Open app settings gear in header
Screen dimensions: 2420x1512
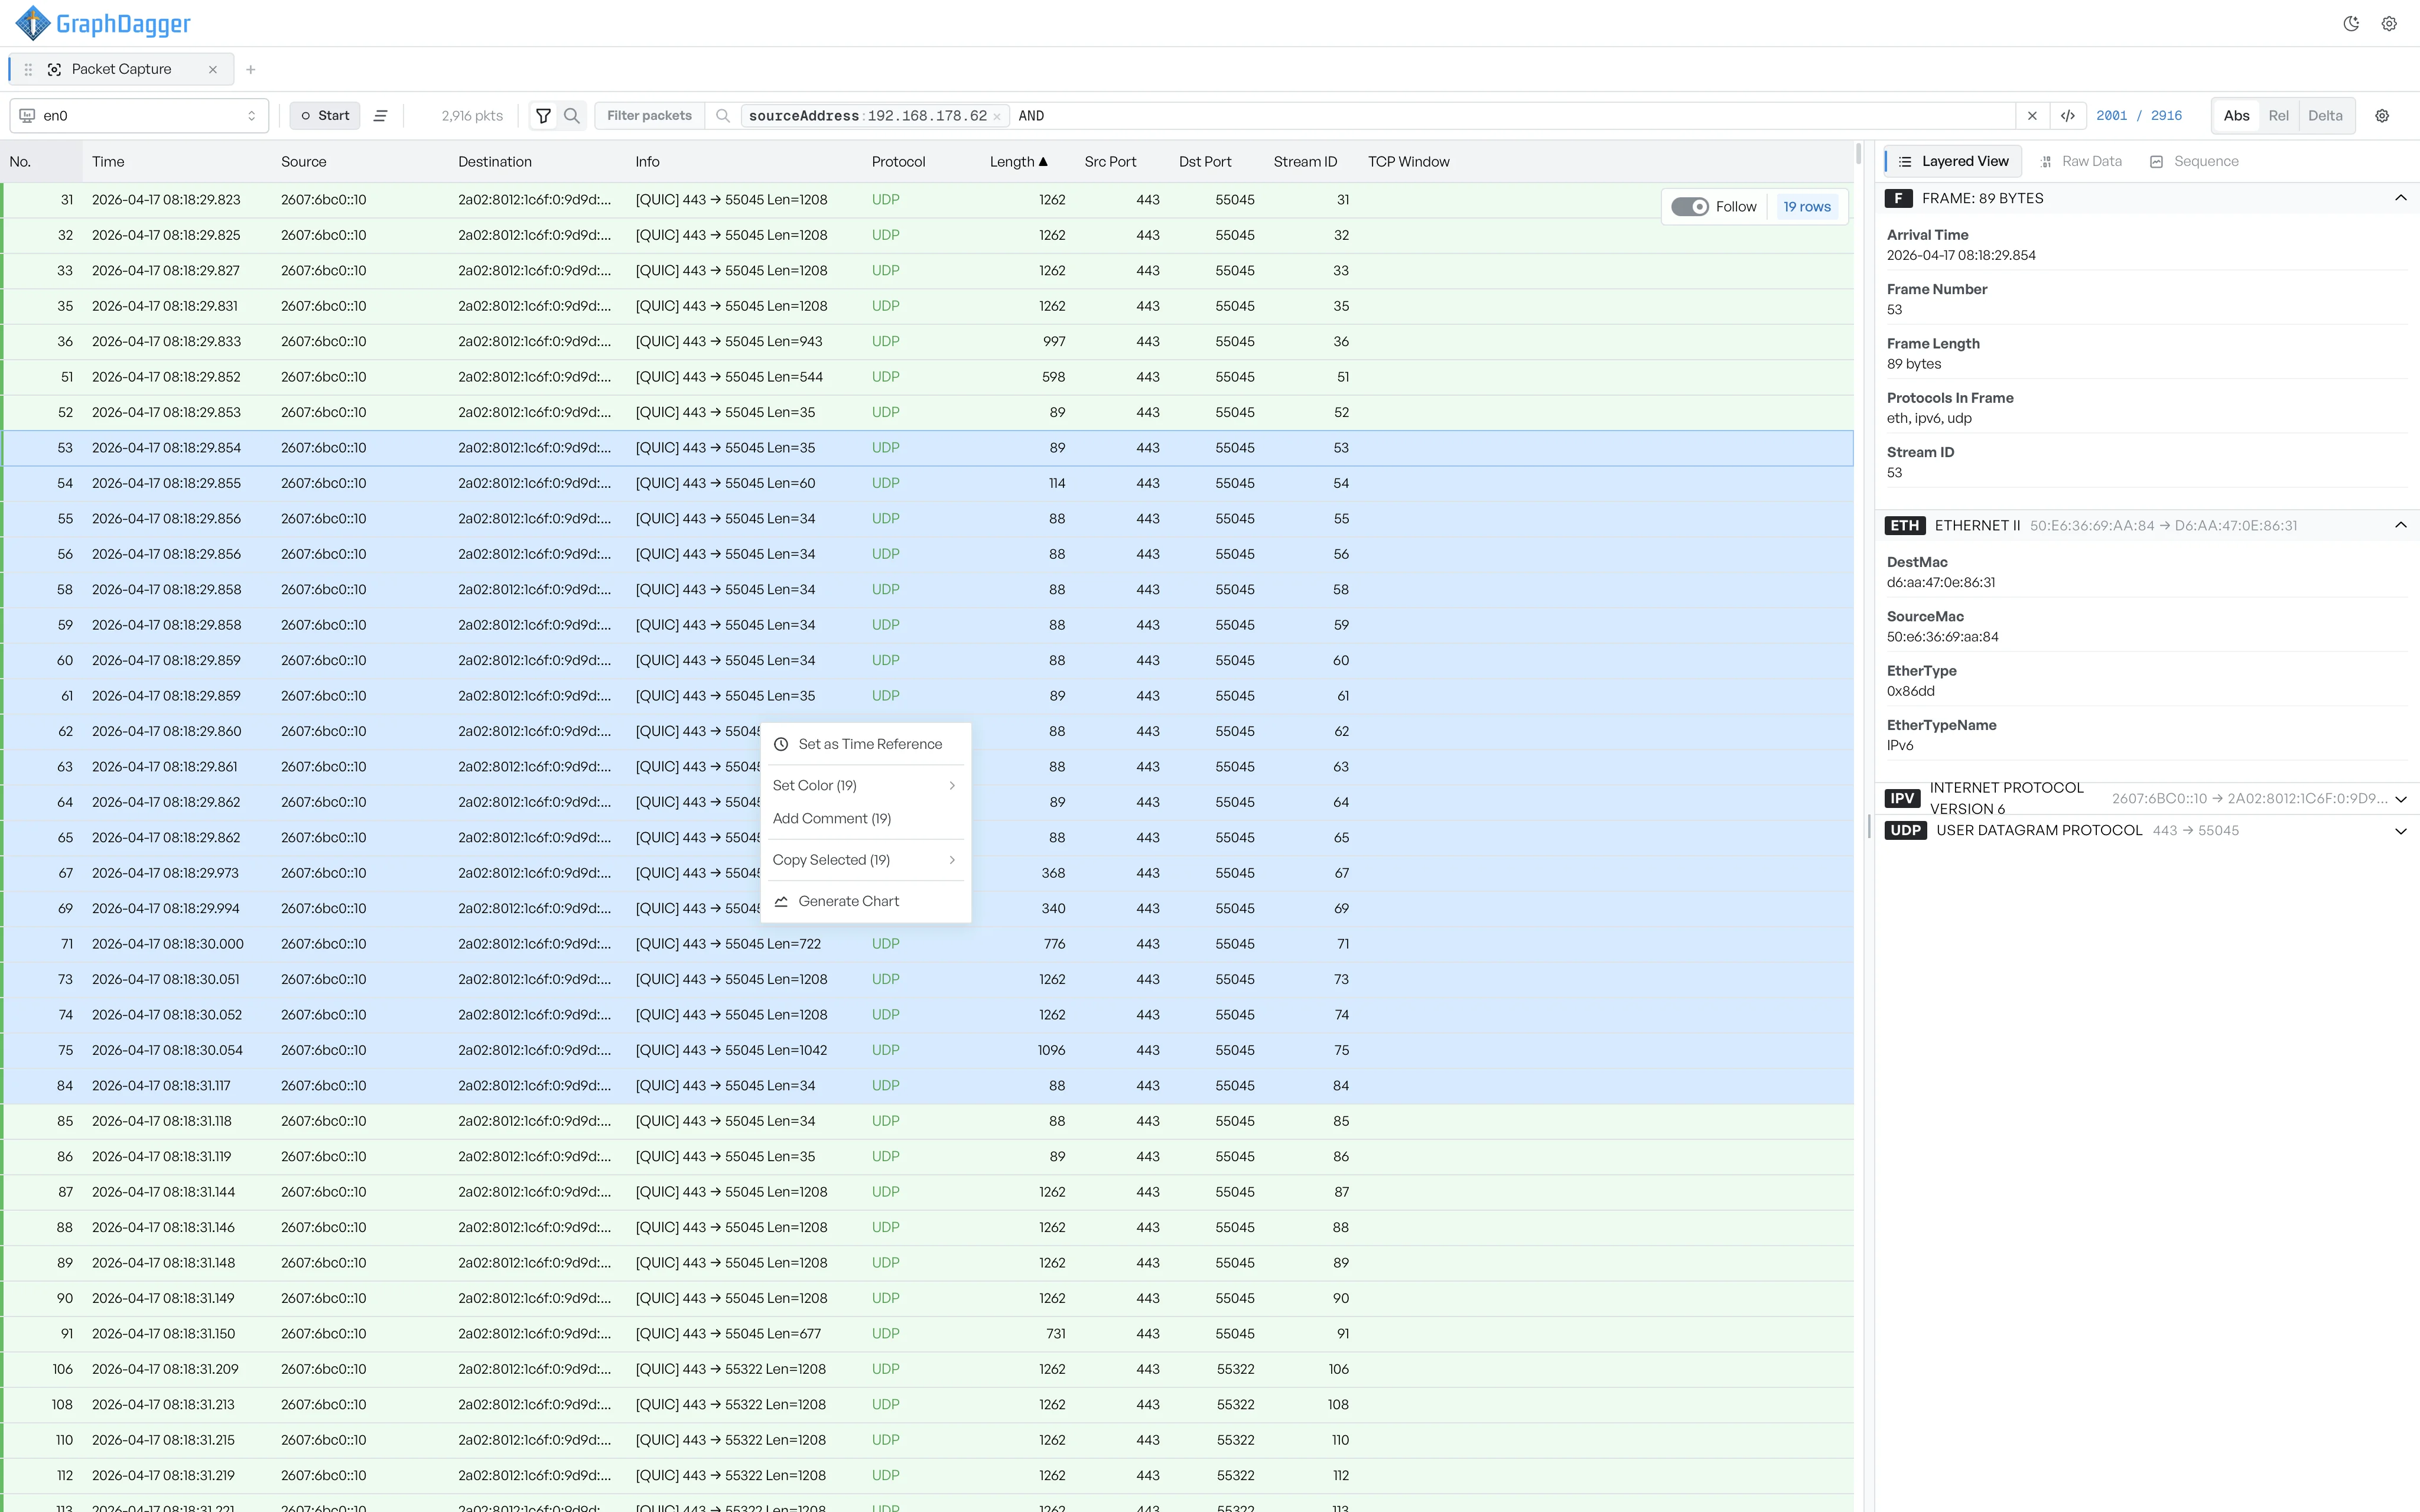(2389, 24)
